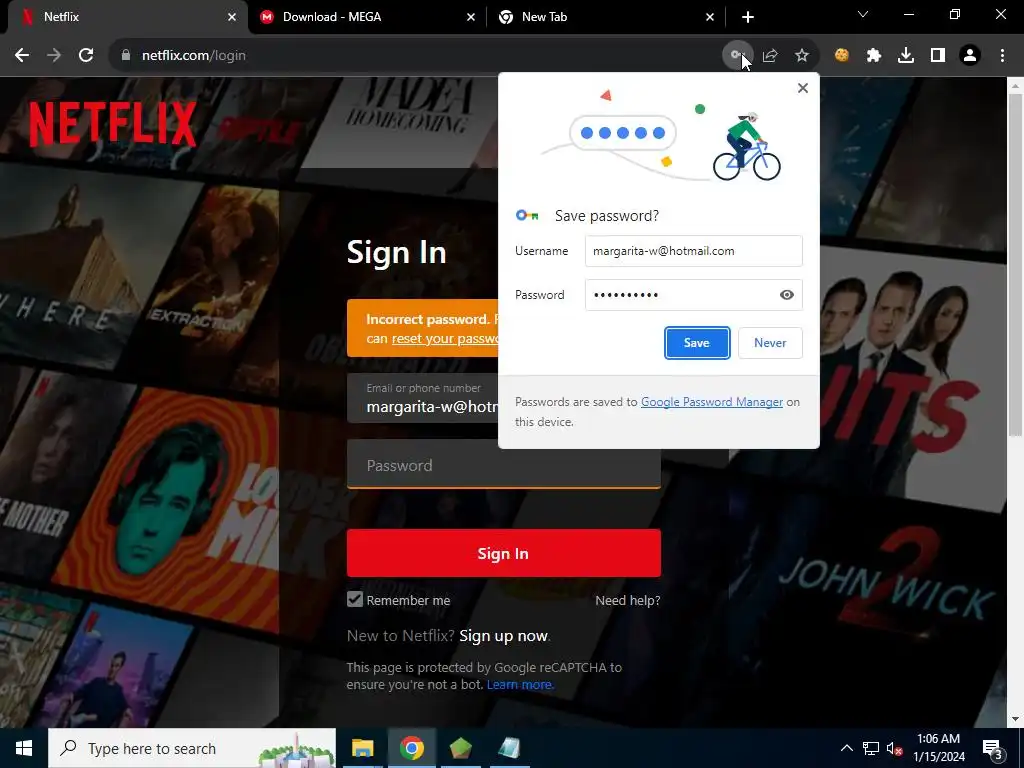Image resolution: width=1024 pixels, height=768 pixels.
Task: Open the Chrome profile avatar
Action: click(970, 56)
